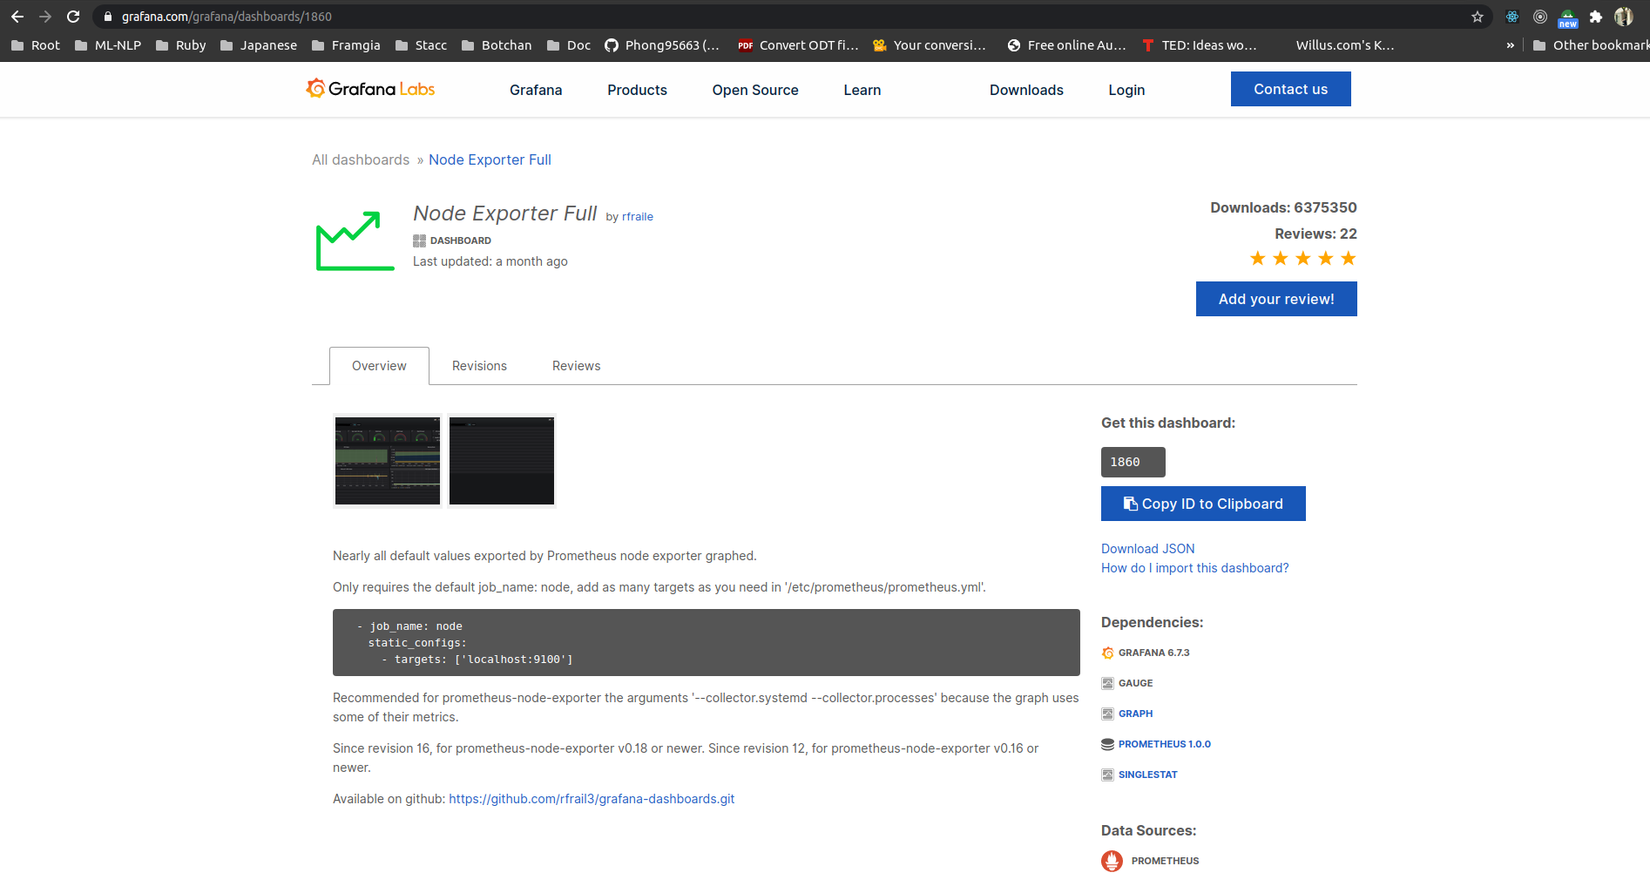Go back with browser back arrow

[17, 16]
